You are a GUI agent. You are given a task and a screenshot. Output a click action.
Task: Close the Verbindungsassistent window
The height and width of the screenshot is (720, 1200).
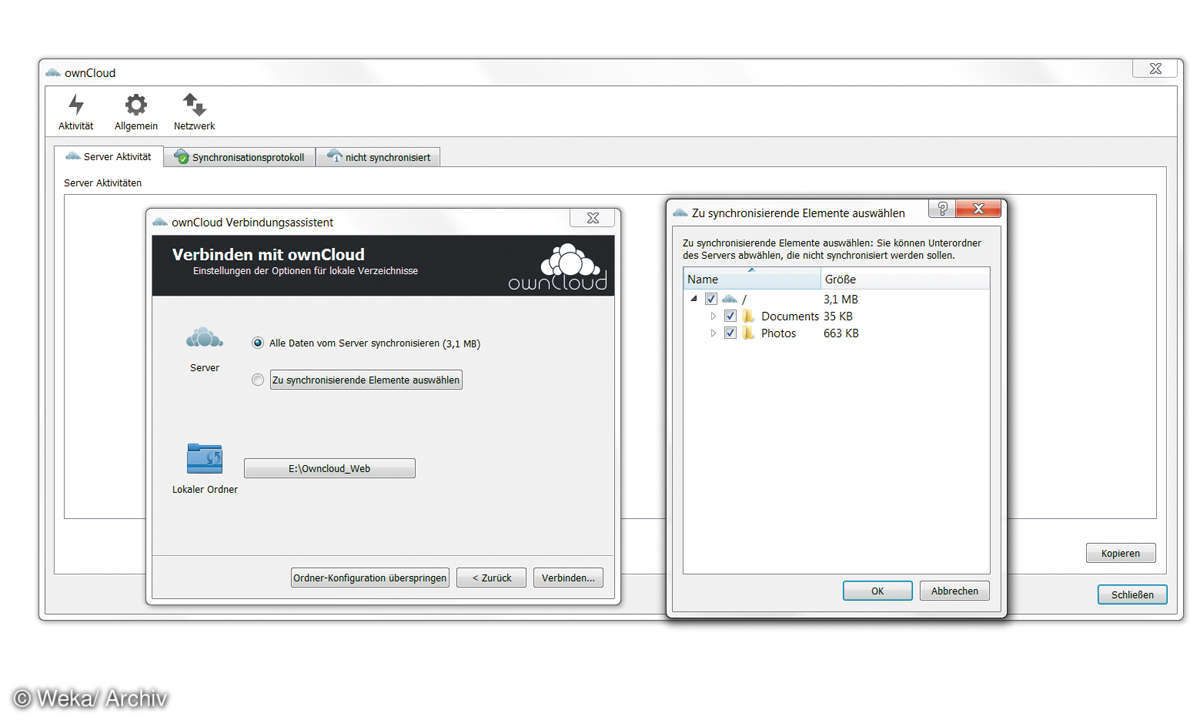click(593, 218)
